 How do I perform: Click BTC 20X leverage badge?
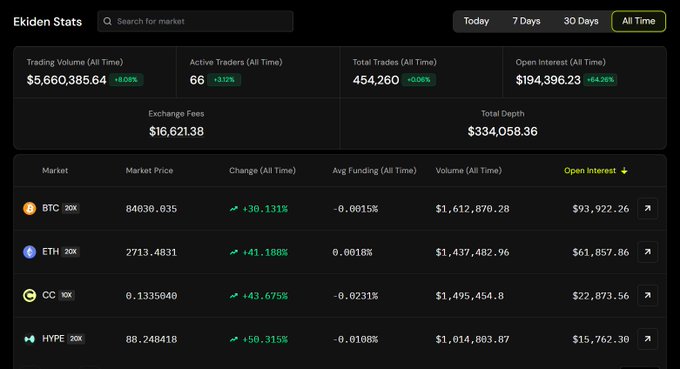(x=71, y=208)
